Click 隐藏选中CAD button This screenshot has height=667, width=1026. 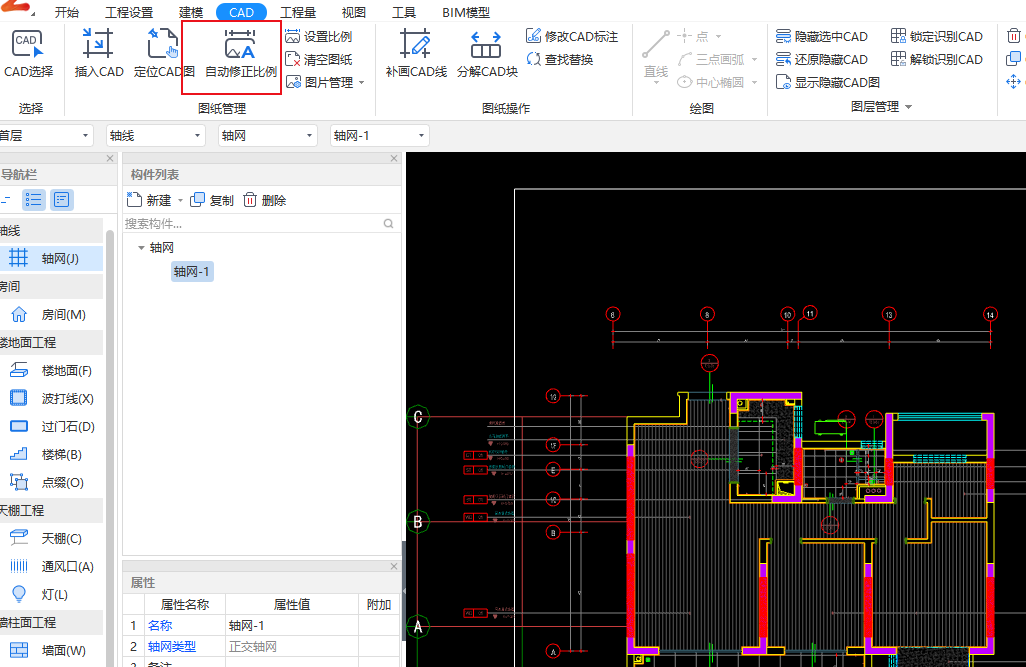pos(822,37)
